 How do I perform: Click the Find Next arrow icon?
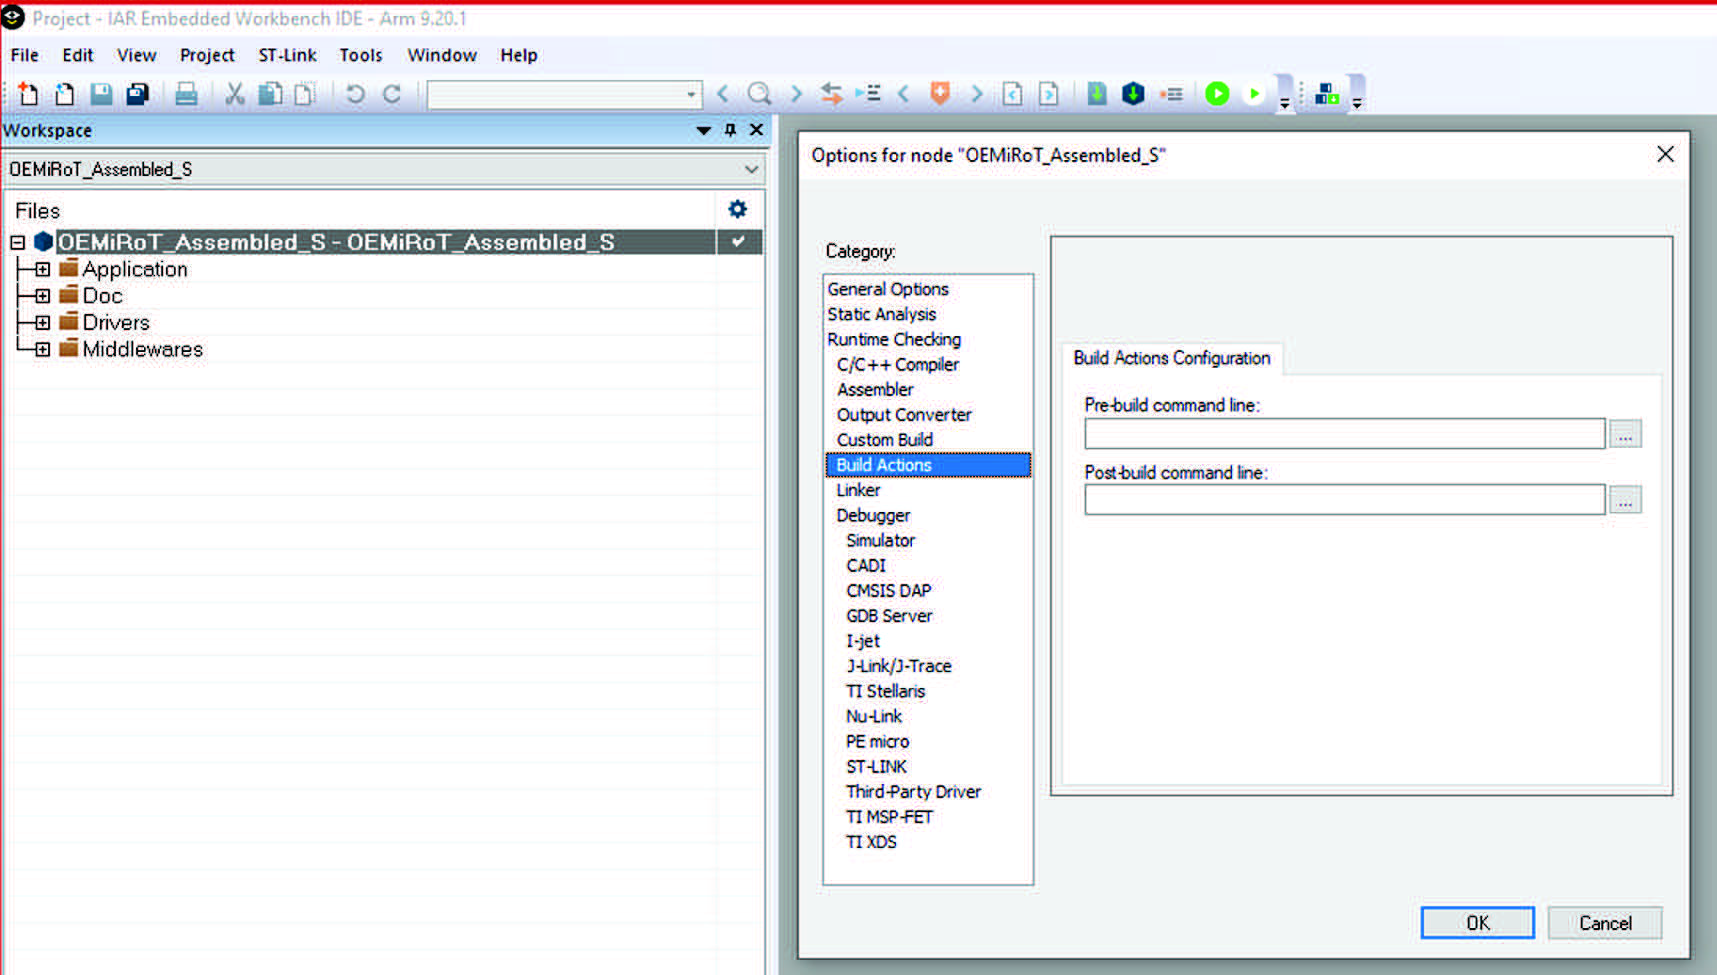coord(796,94)
